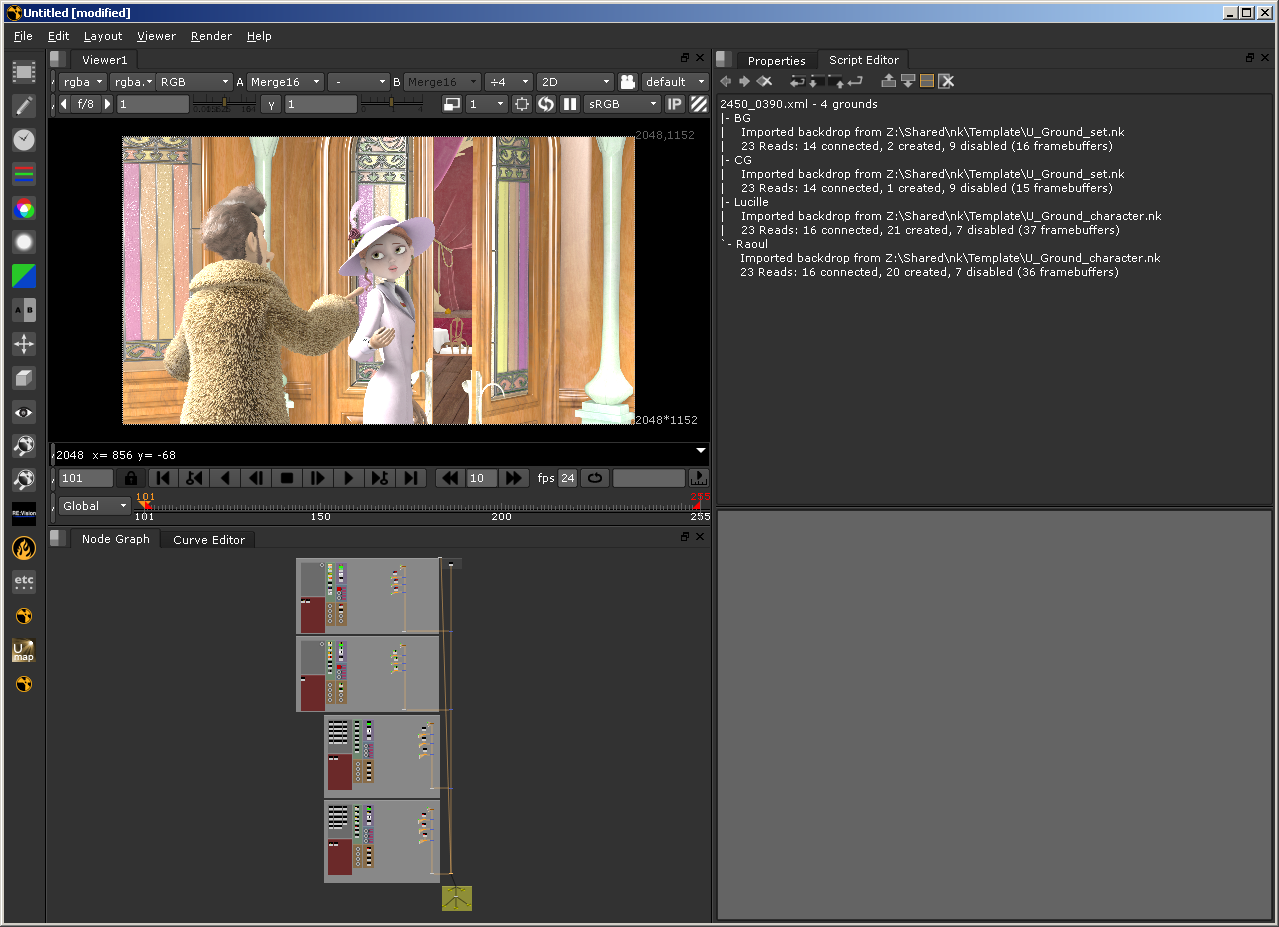This screenshot has height=927, width=1279.
Task: Open the Global frame range dropdown
Action: click(95, 506)
